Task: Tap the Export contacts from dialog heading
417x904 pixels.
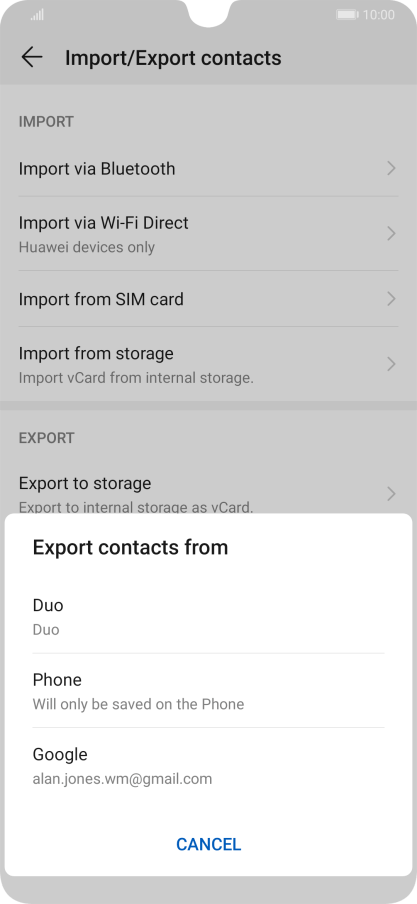Action: pyautogui.click(x=130, y=547)
